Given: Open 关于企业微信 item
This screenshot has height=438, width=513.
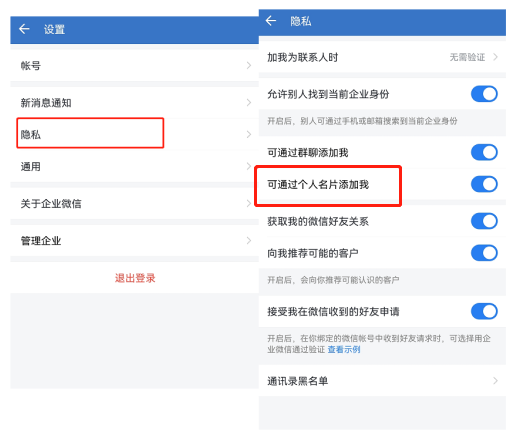Looking at the screenshot, I should coord(135,203).
